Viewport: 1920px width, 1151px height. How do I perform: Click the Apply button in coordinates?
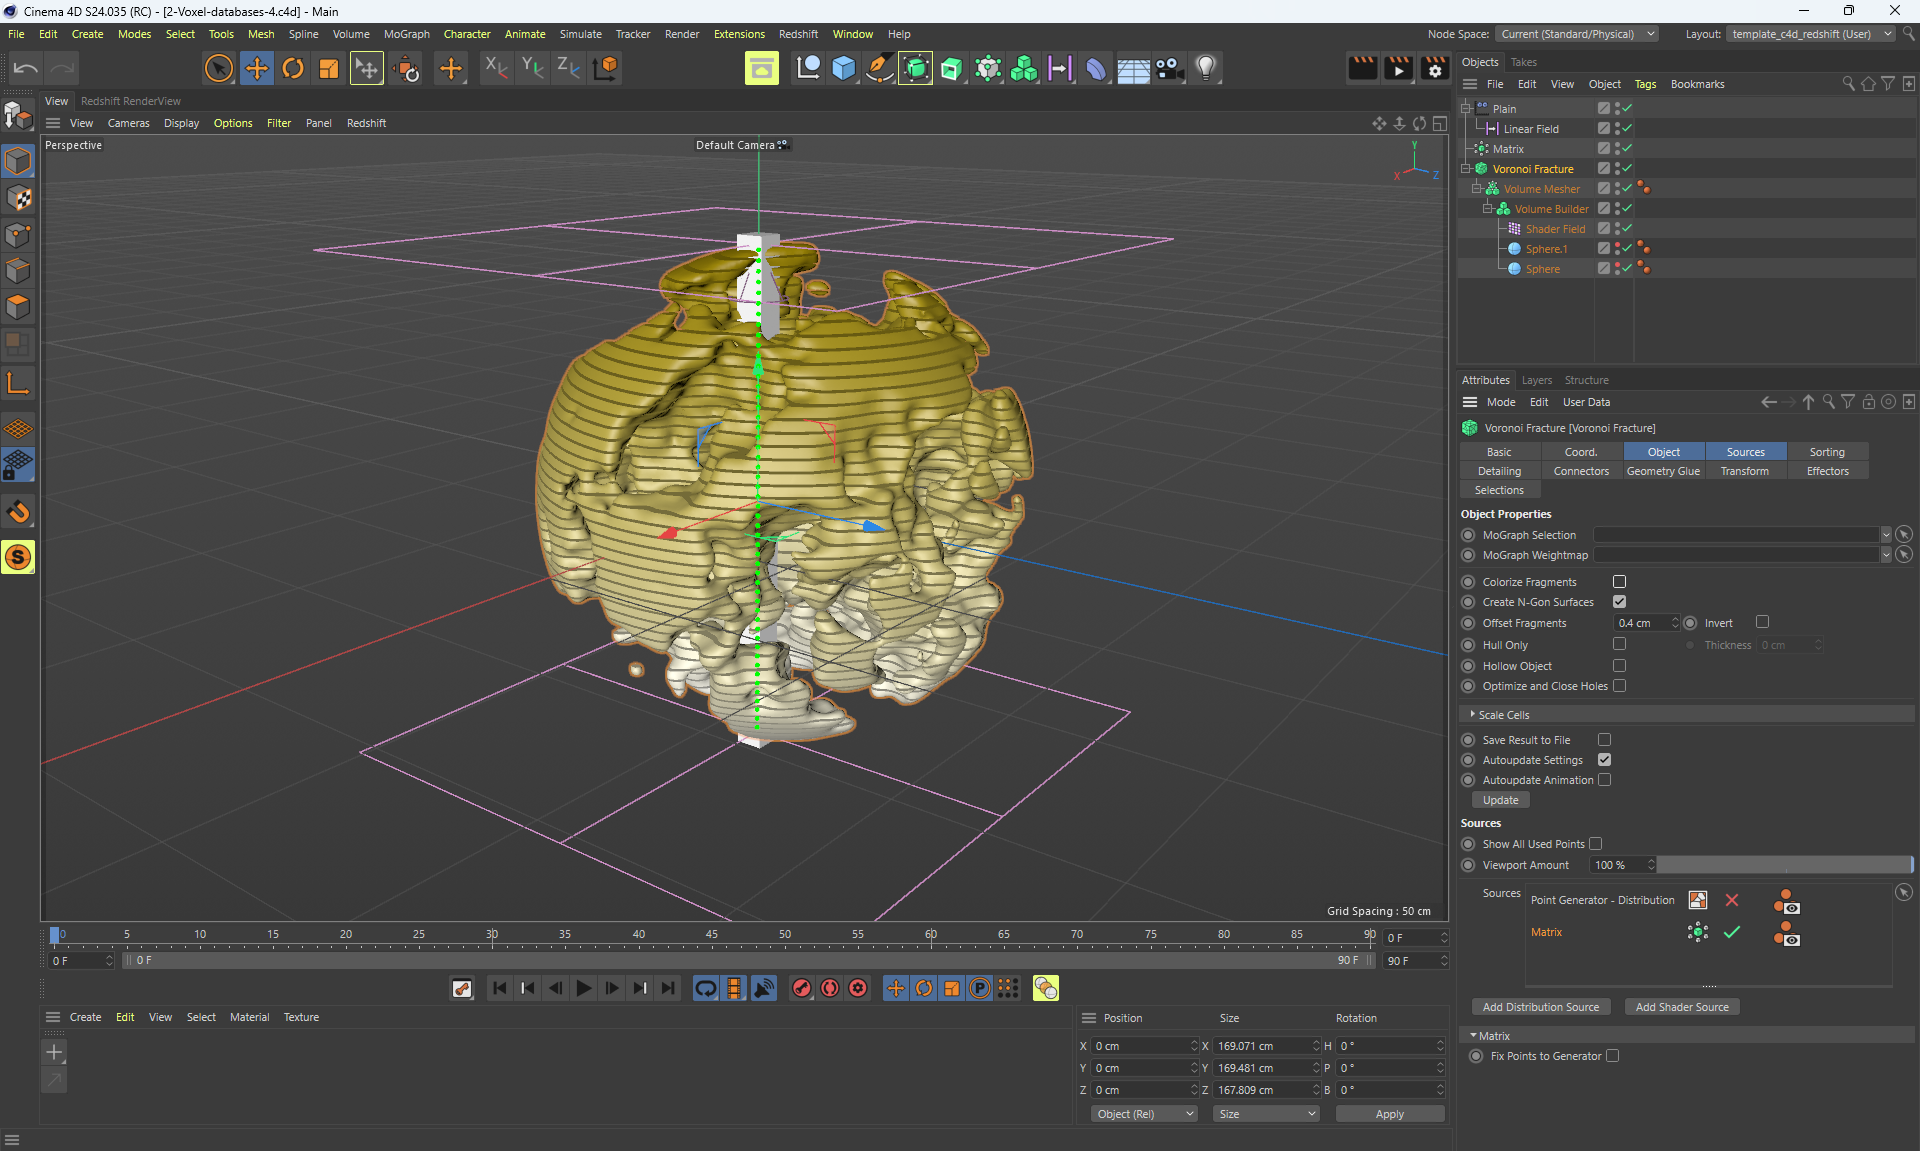pos(1389,1114)
